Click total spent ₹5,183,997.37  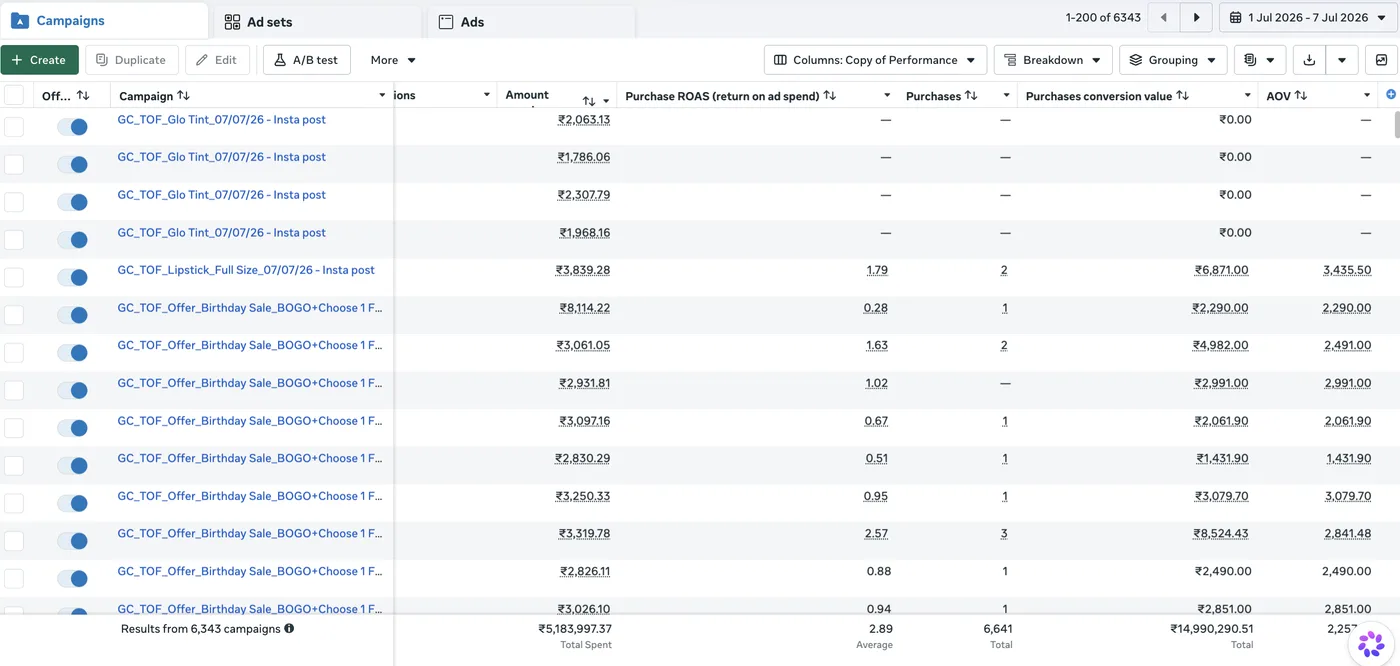(x=575, y=629)
